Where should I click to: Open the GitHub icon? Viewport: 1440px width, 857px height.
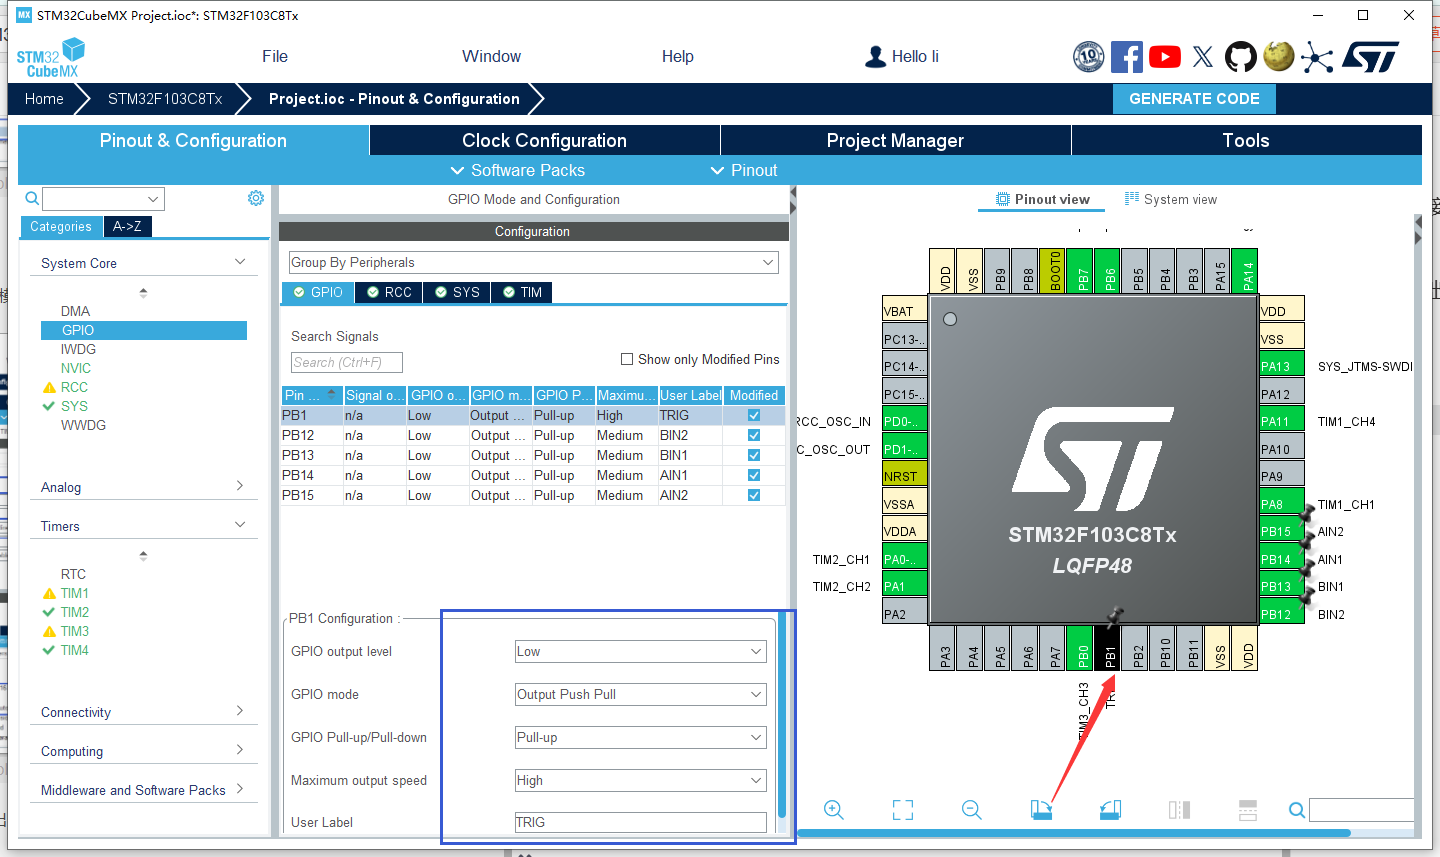pos(1241,57)
